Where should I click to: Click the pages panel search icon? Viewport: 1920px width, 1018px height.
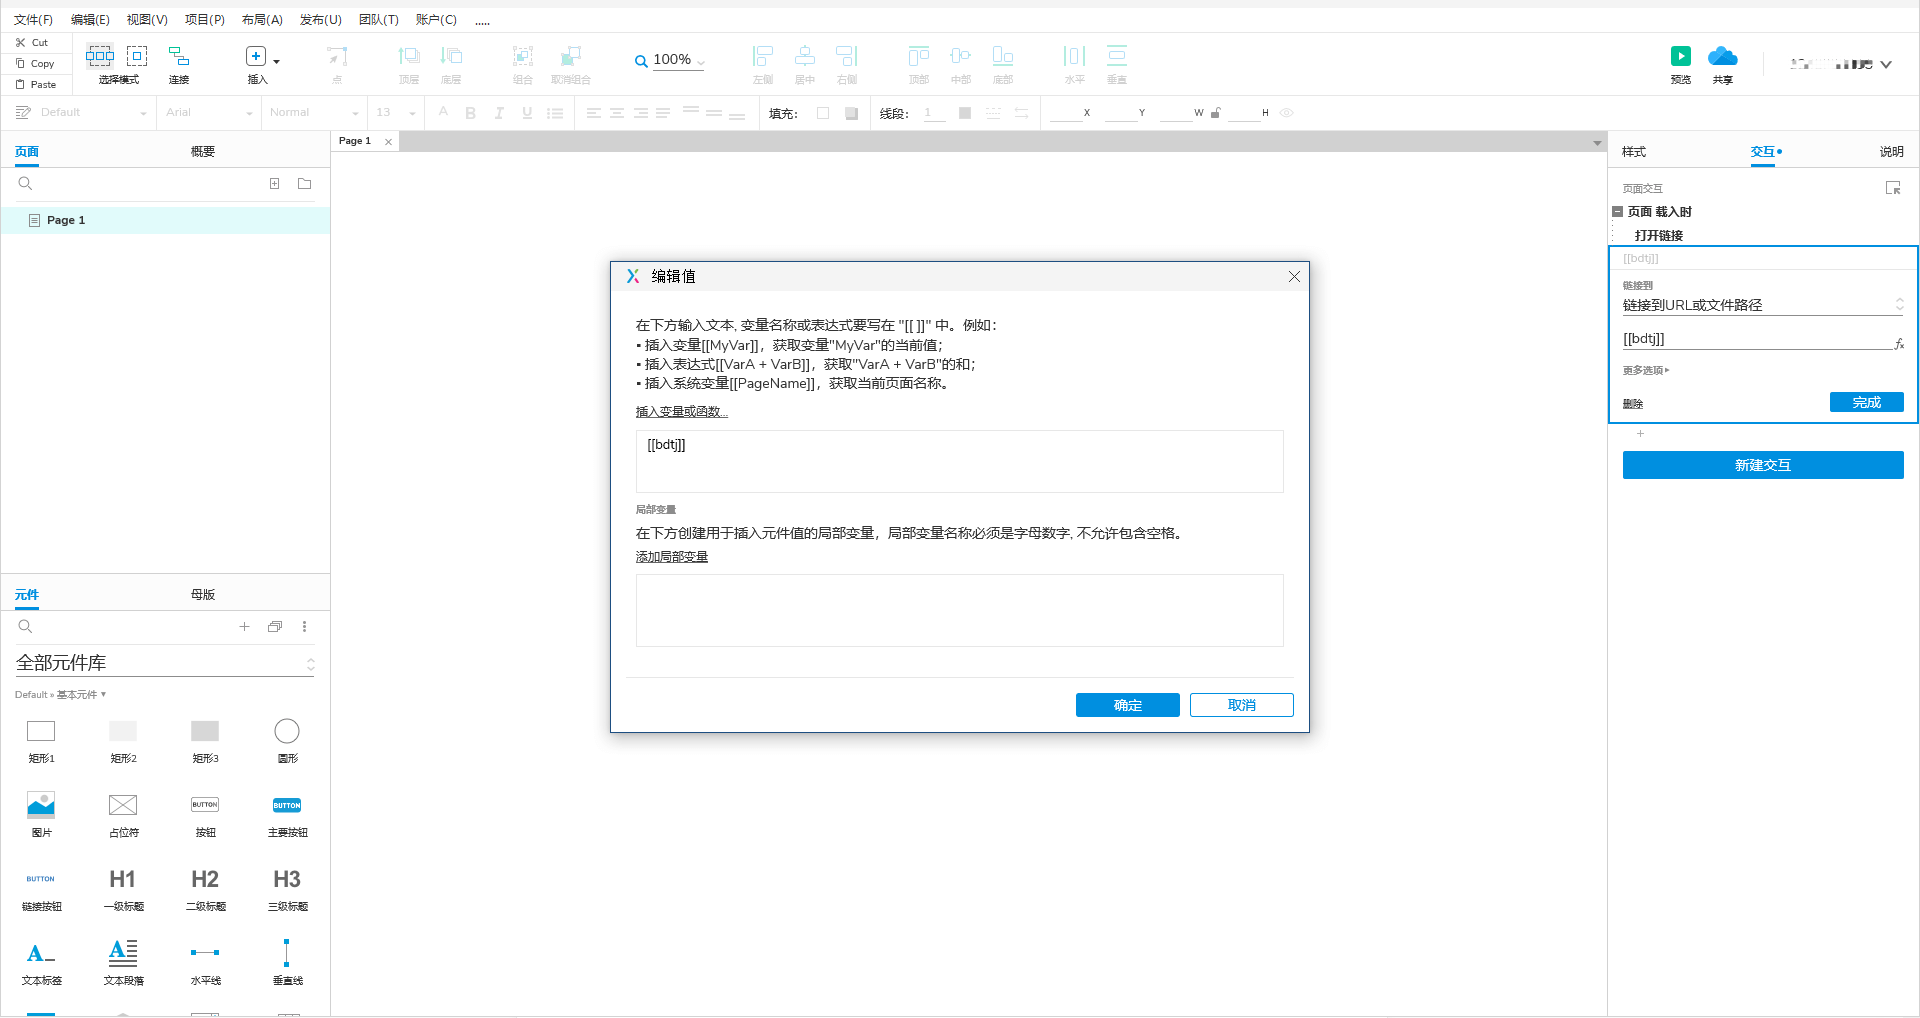(25, 184)
